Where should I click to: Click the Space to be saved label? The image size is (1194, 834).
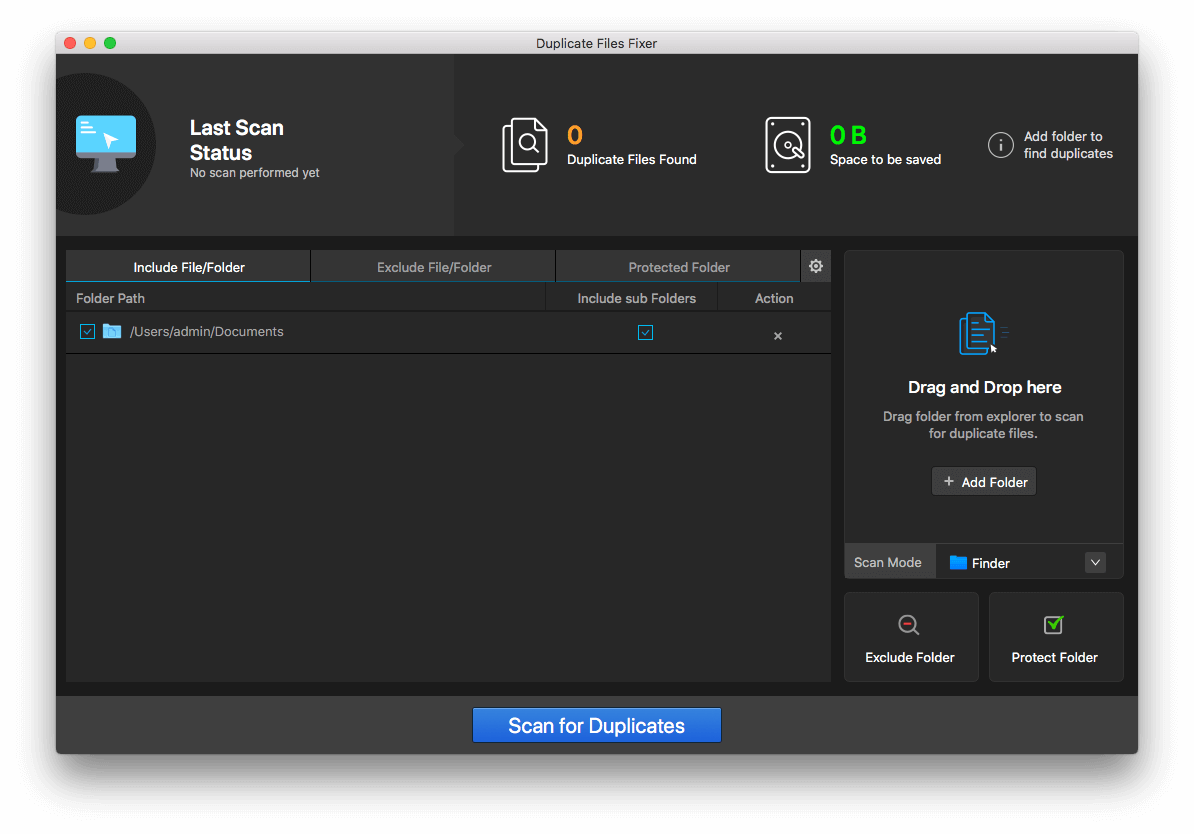click(x=885, y=159)
